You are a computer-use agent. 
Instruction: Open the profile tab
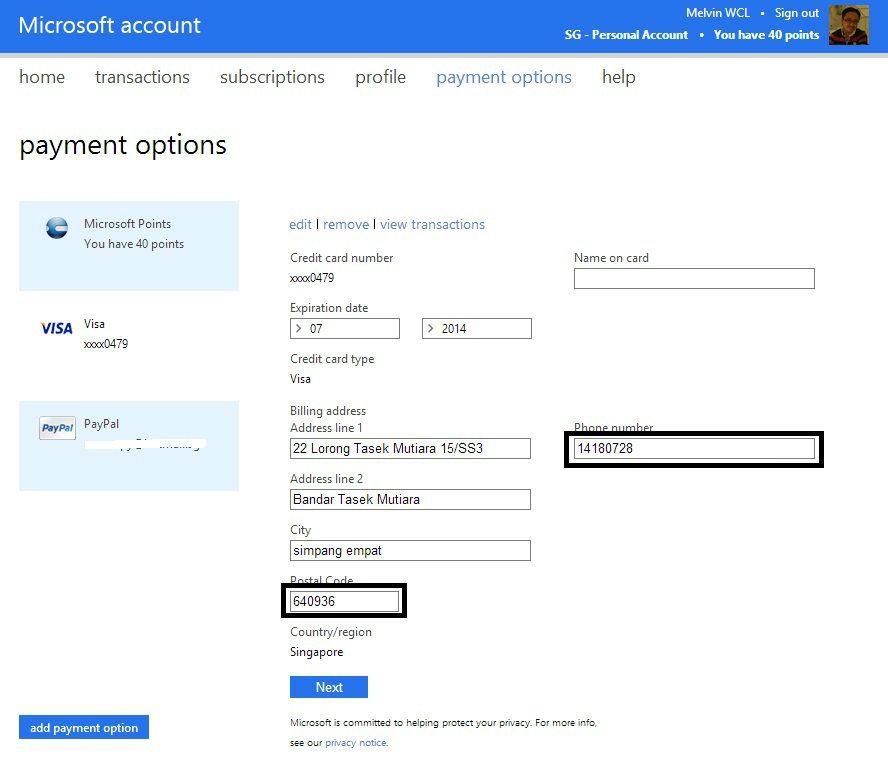381,77
